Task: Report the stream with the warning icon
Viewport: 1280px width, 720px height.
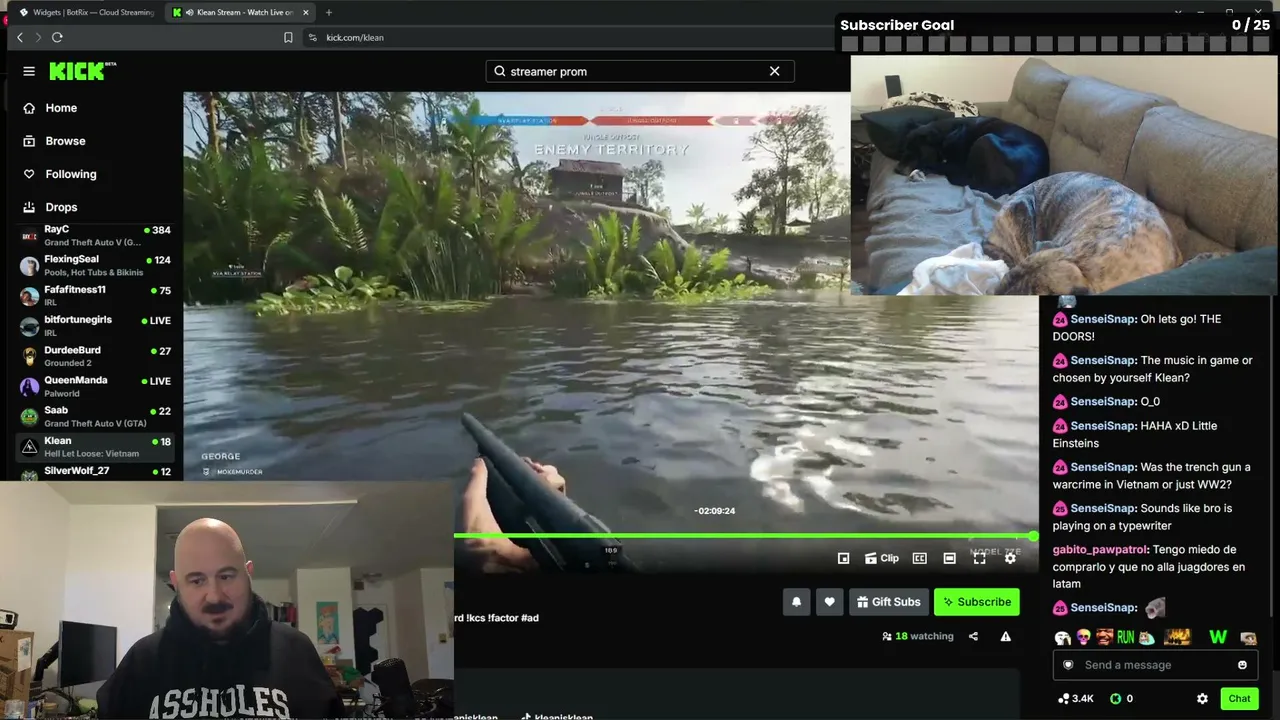Action: [x=1005, y=636]
